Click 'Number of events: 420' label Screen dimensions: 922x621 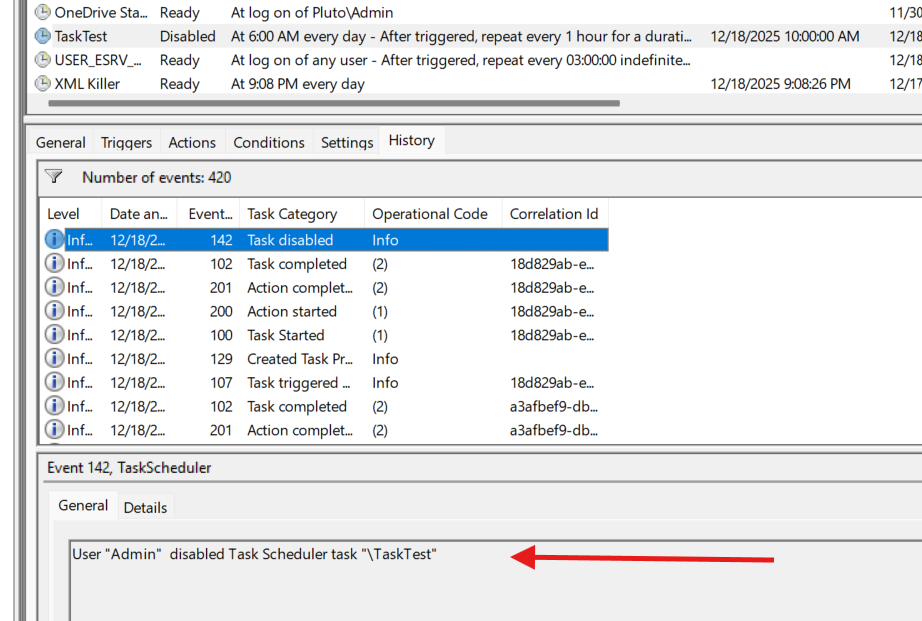[156, 177]
